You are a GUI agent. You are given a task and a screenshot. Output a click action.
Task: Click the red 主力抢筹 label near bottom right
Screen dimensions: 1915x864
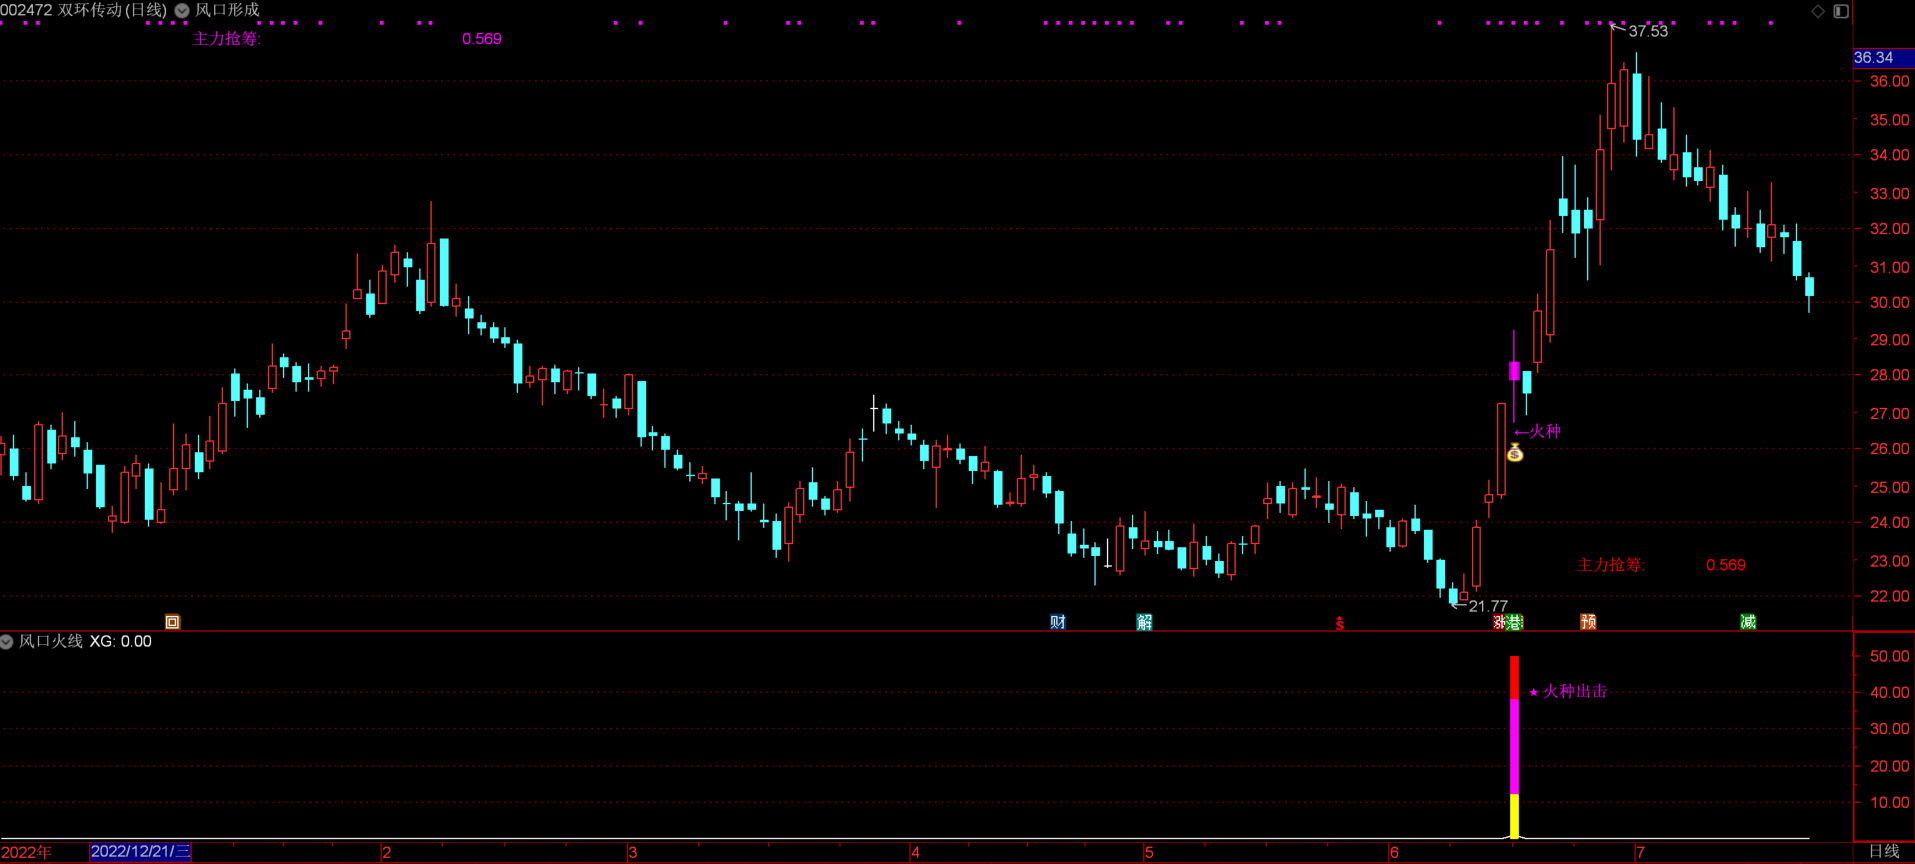[x=1611, y=565]
